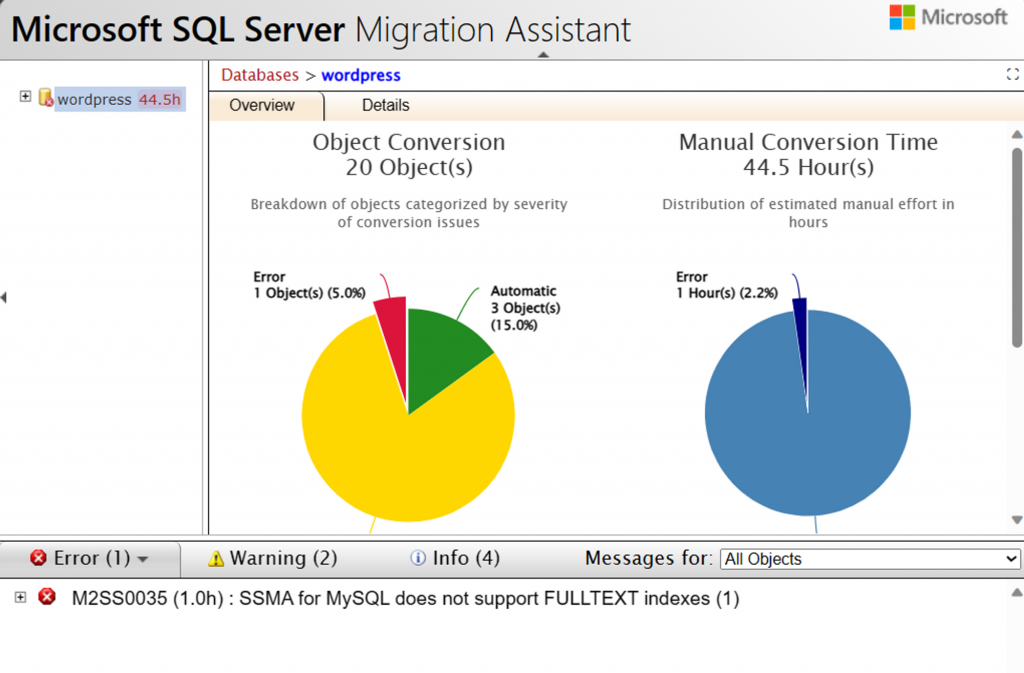1024x673 pixels.
Task: Click the chart pane scrollbar down arrow
Action: (x=1017, y=520)
